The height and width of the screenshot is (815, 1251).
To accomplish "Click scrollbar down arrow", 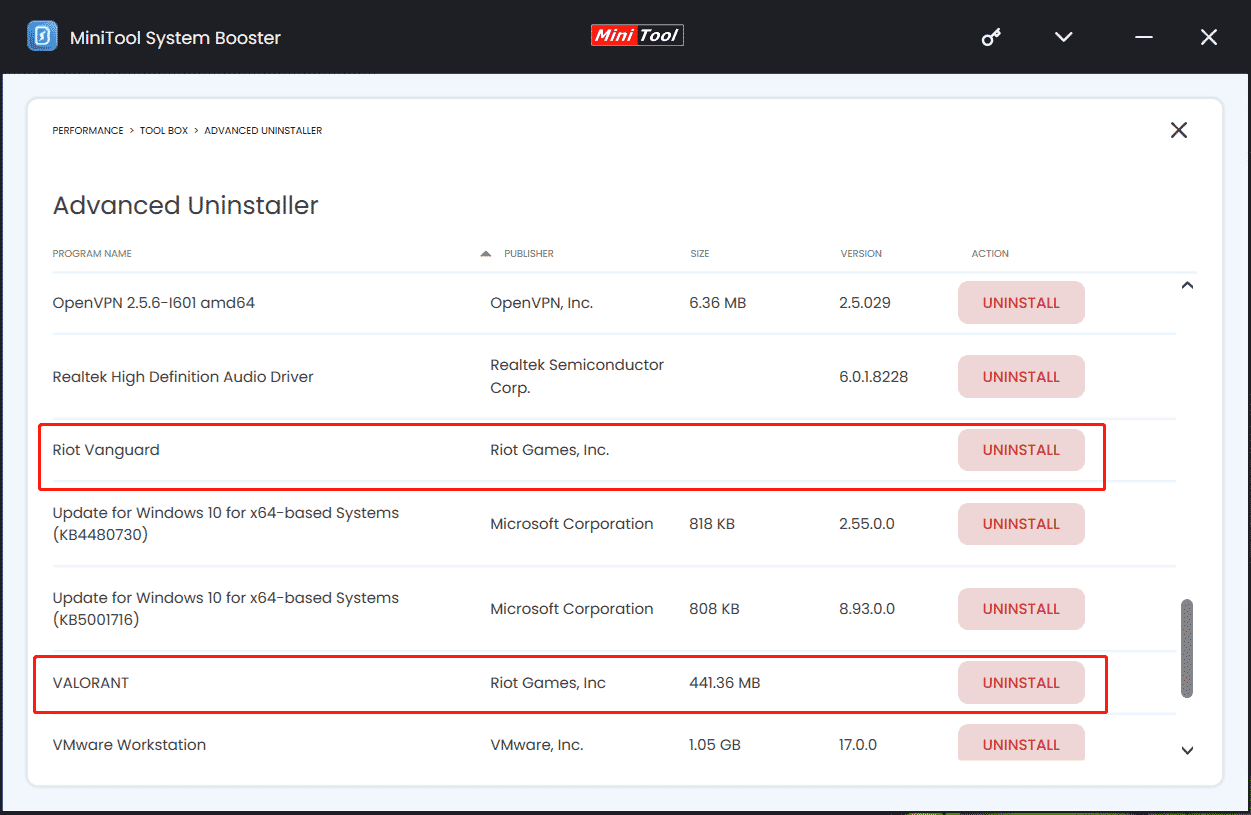I will [1187, 750].
